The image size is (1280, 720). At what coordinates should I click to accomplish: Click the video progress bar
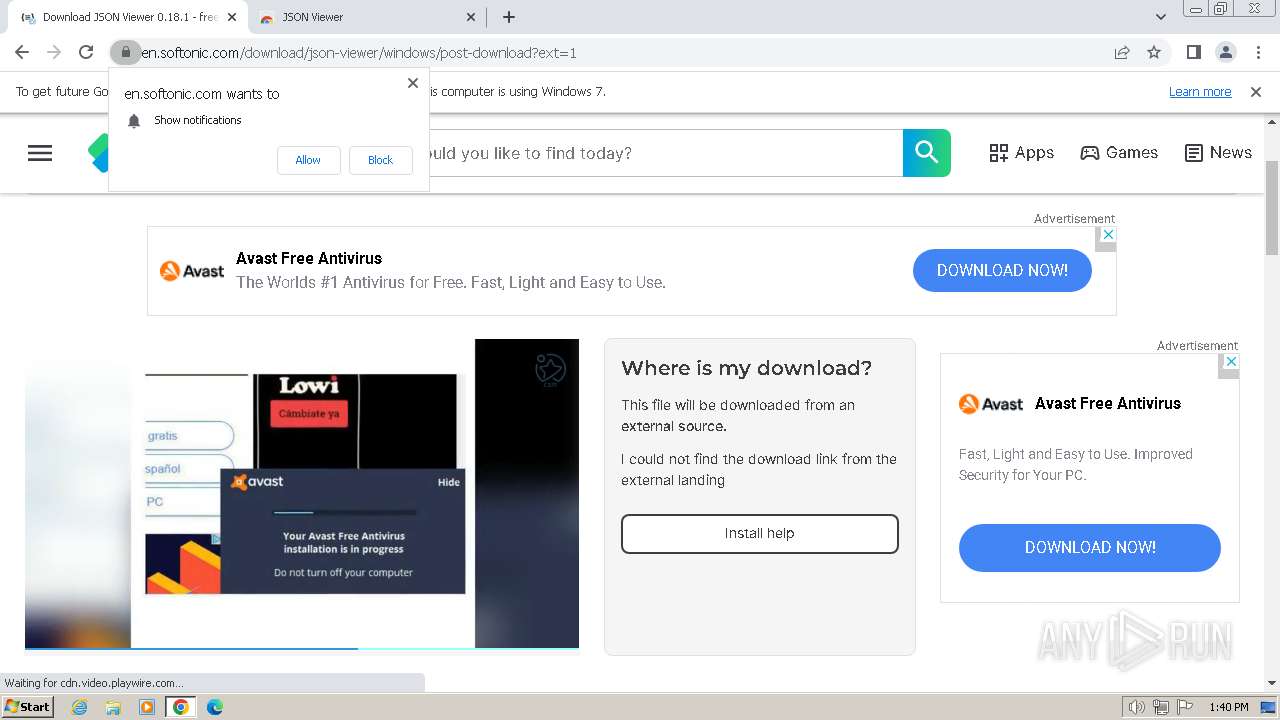302,648
